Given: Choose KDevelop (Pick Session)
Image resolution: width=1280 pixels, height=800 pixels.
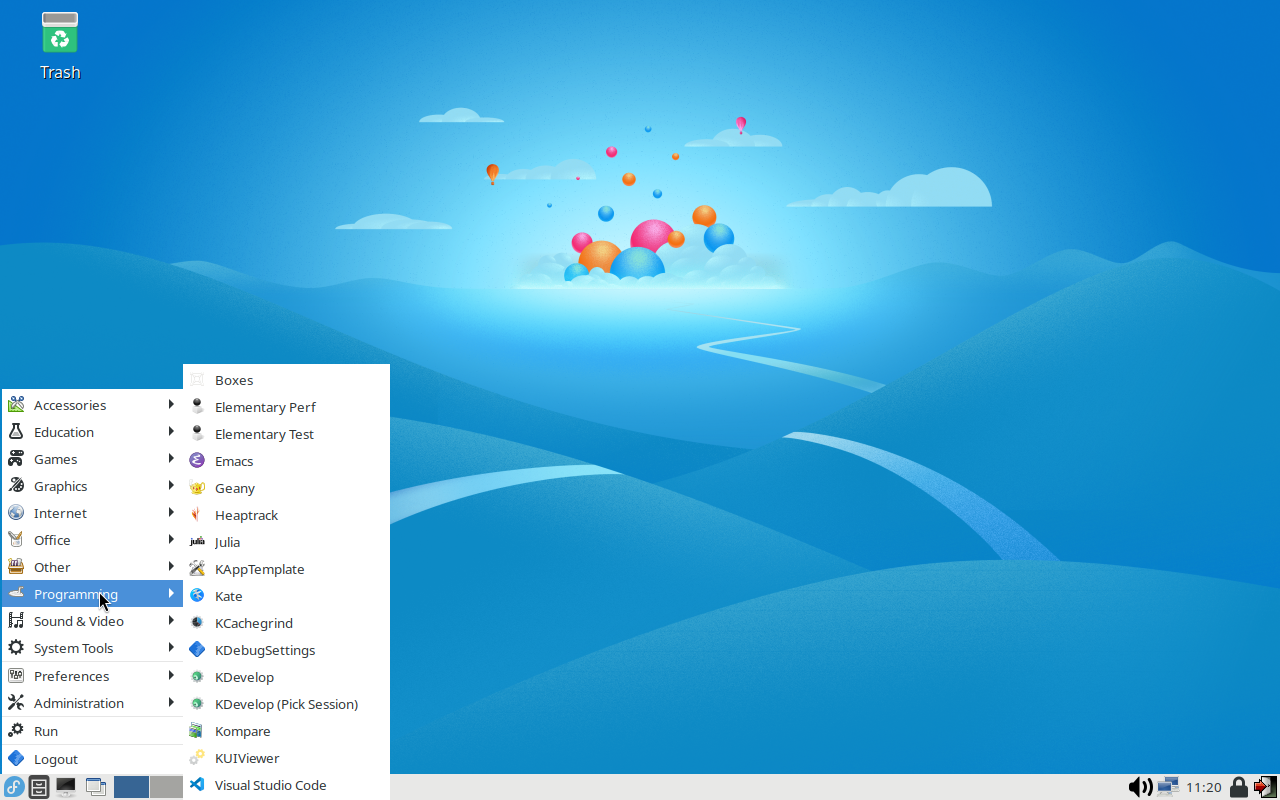Looking at the screenshot, I should (x=286, y=704).
